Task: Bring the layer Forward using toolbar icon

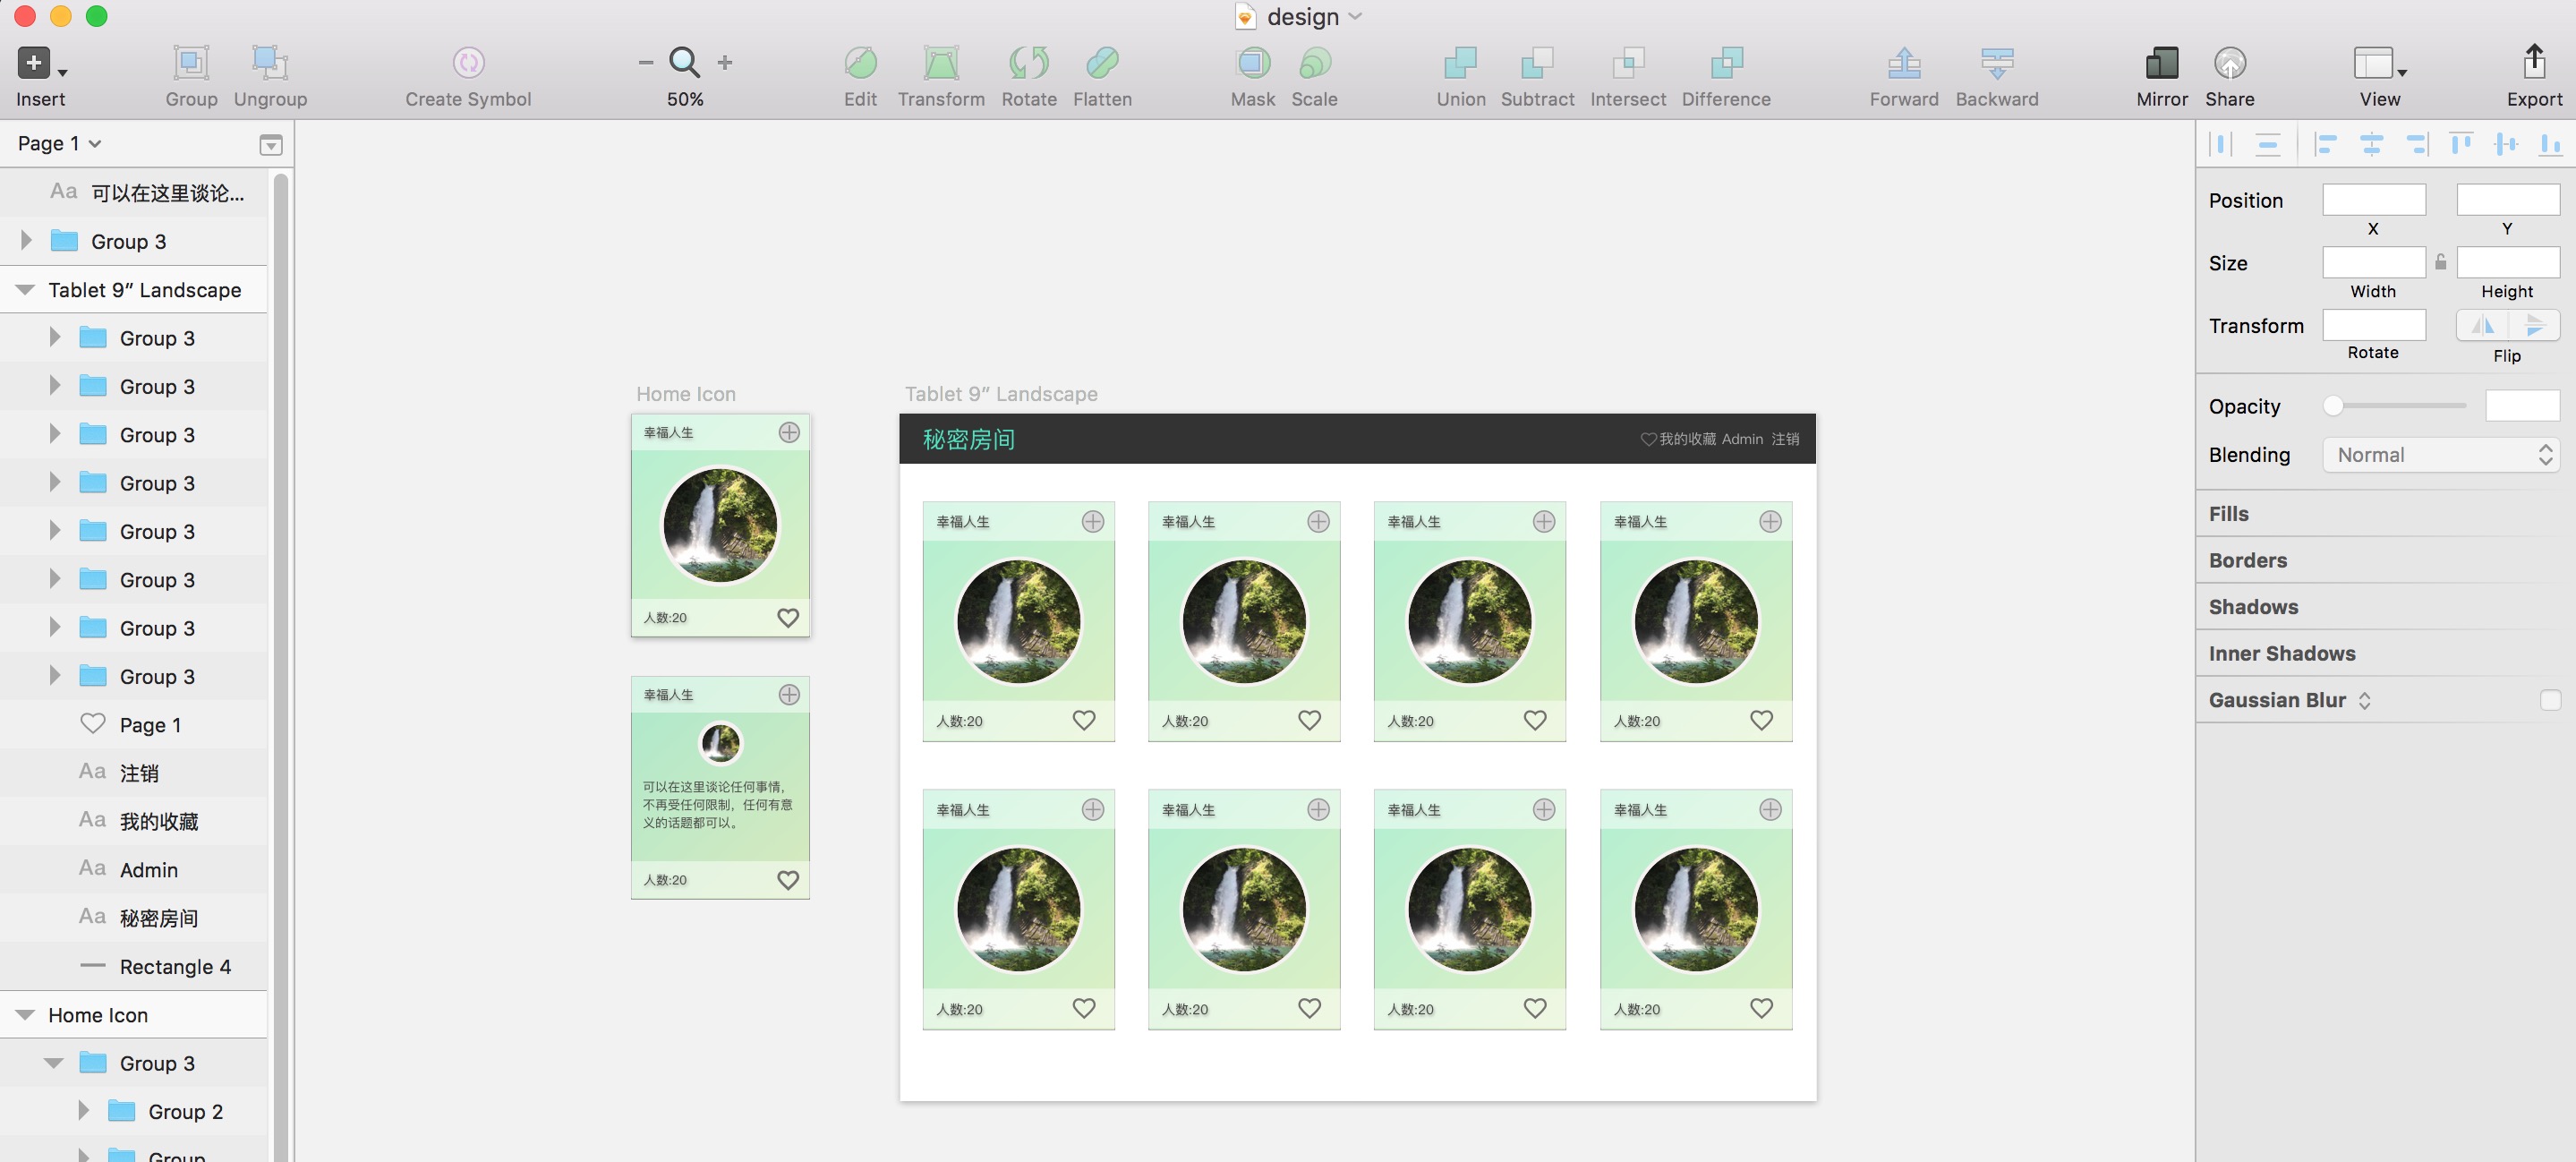Action: click(x=1903, y=63)
